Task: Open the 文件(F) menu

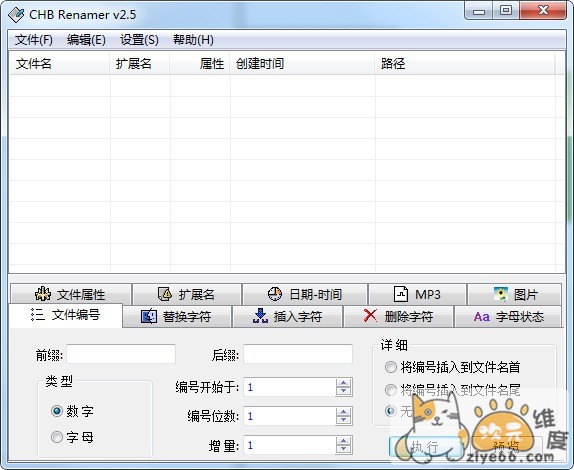Action: (x=34, y=40)
